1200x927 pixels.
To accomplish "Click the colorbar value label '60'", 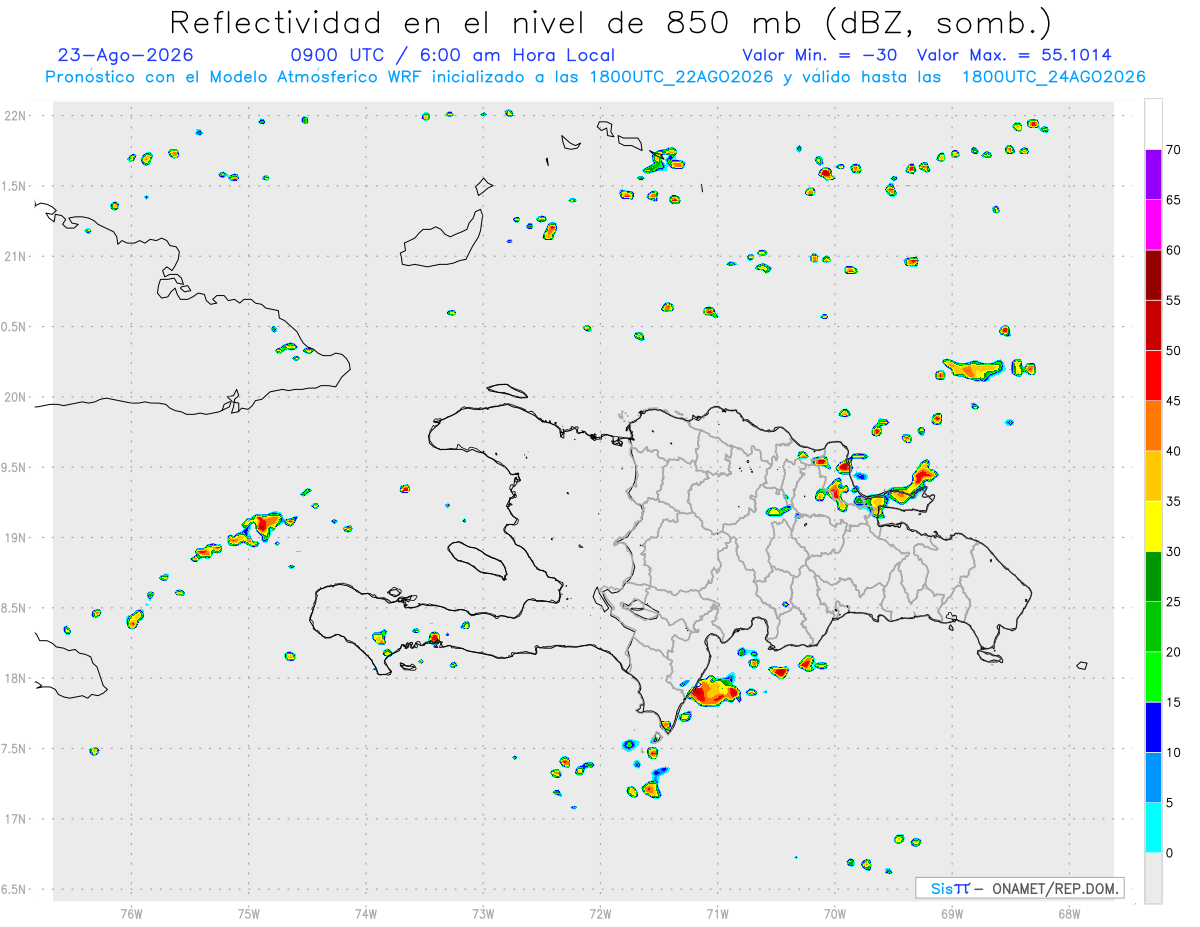I will [x=1174, y=250].
